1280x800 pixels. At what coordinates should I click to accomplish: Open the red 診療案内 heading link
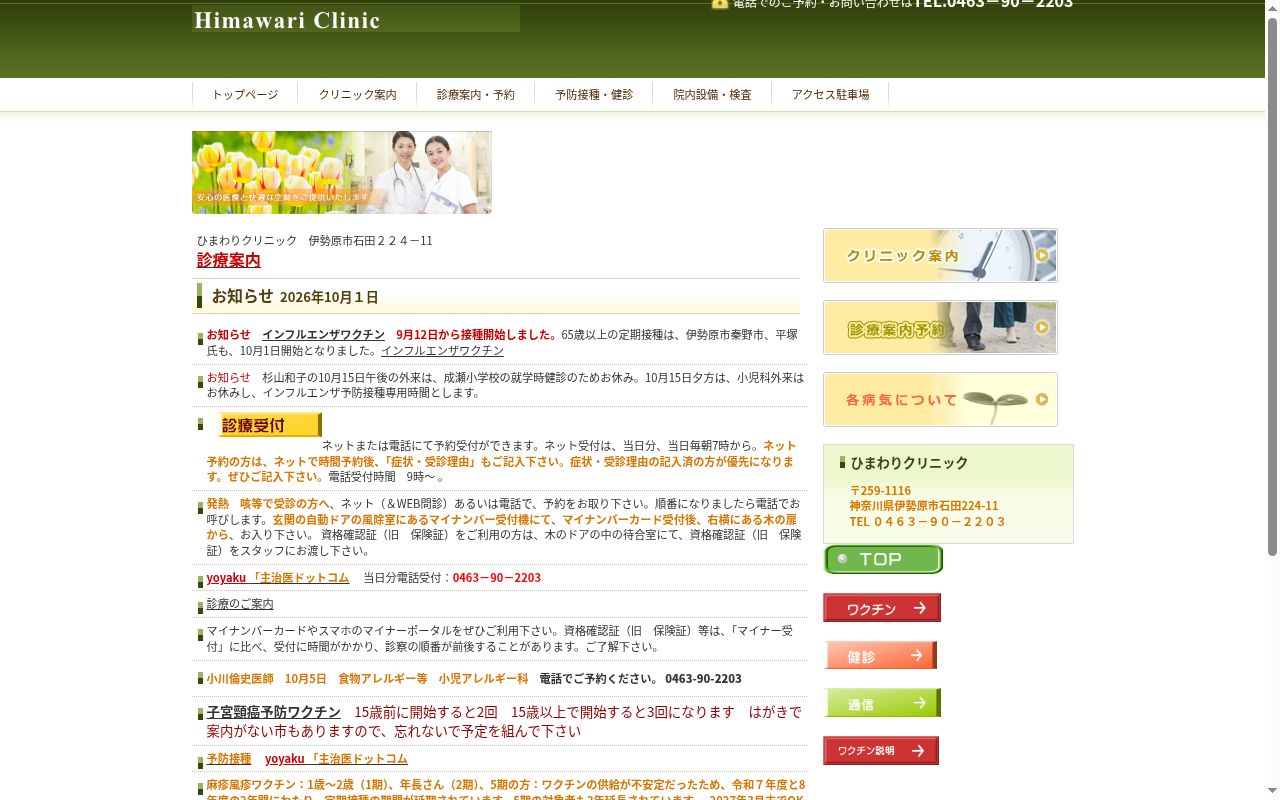[229, 260]
